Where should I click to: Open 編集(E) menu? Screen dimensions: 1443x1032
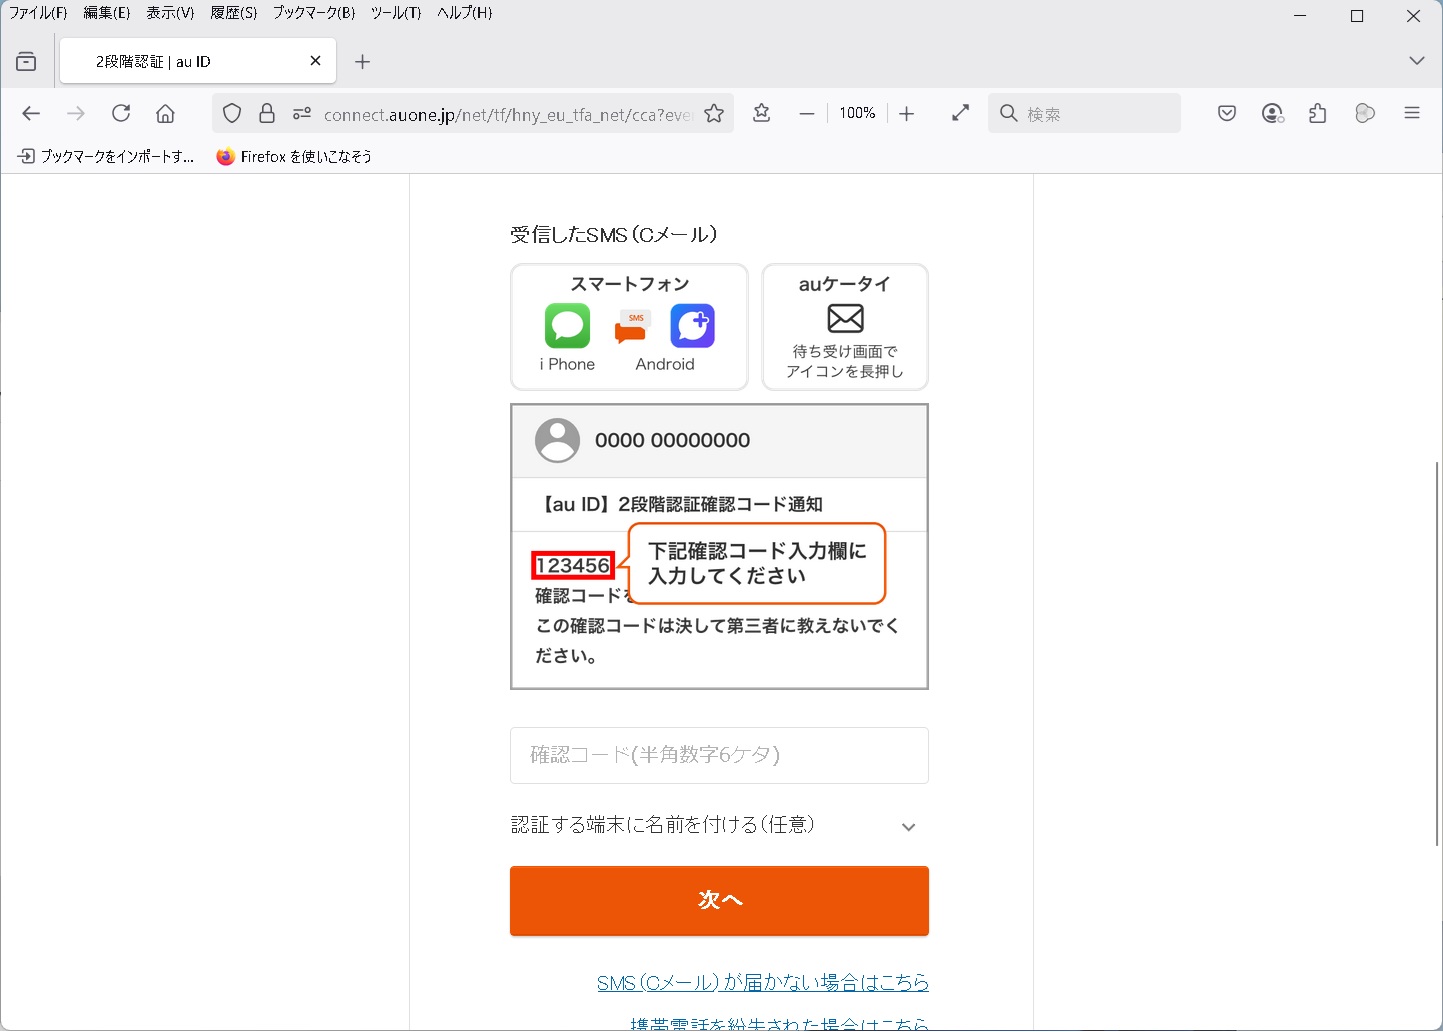point(107,13)
